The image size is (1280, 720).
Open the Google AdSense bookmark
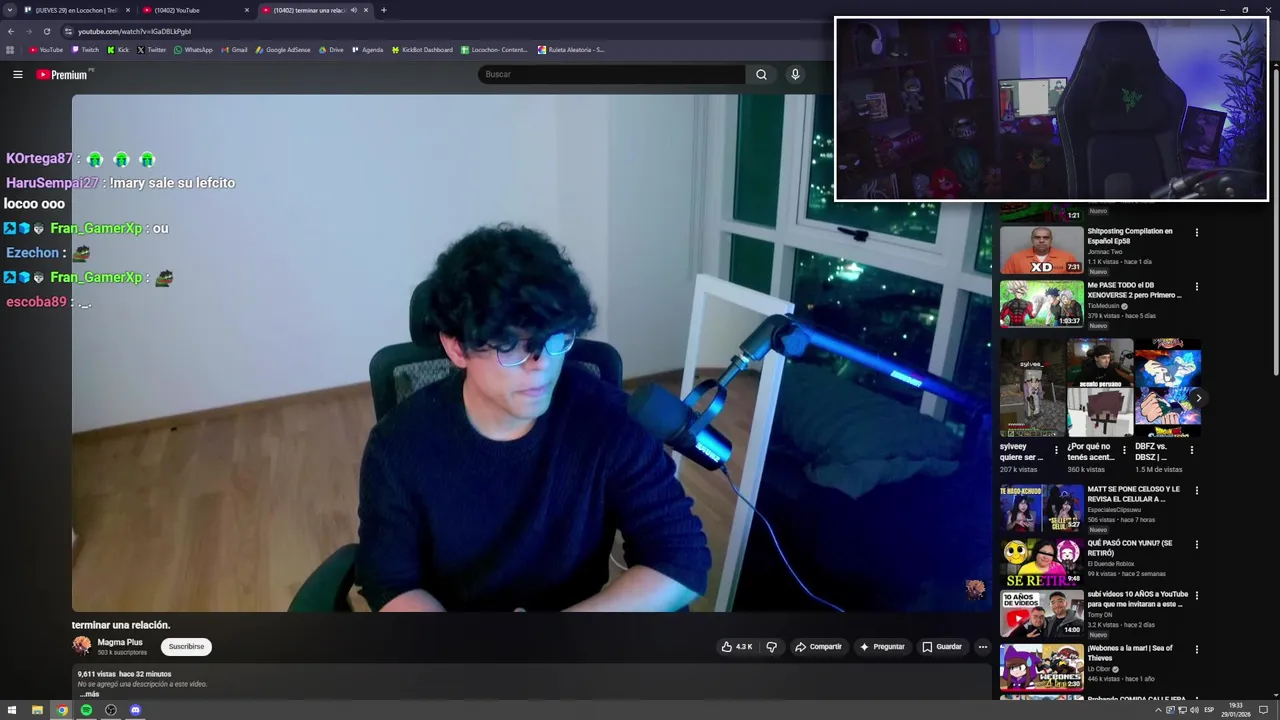[x=283, y=50]
